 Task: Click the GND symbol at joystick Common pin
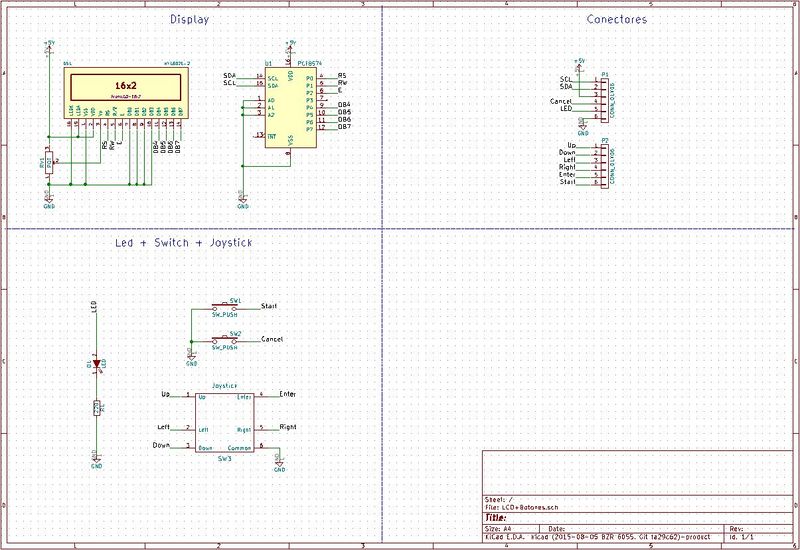click(x=279, y=463)
